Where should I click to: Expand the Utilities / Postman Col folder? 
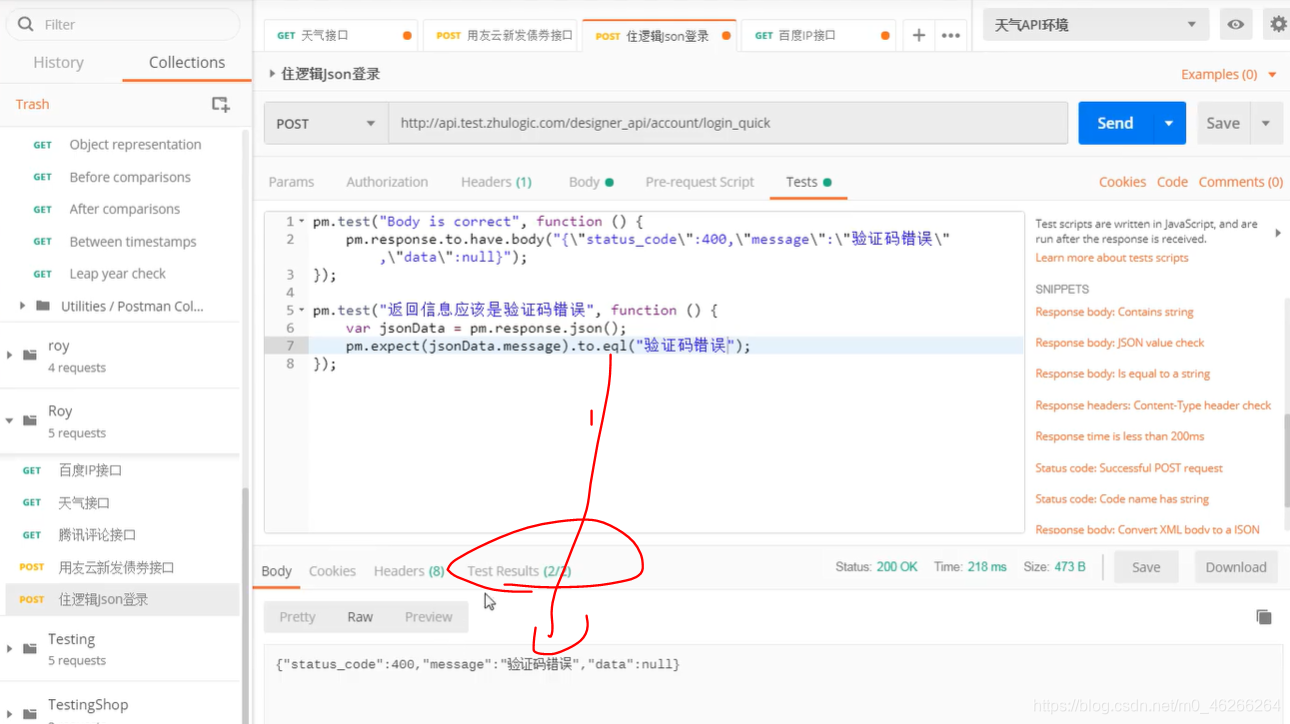[x=22, y=306]
